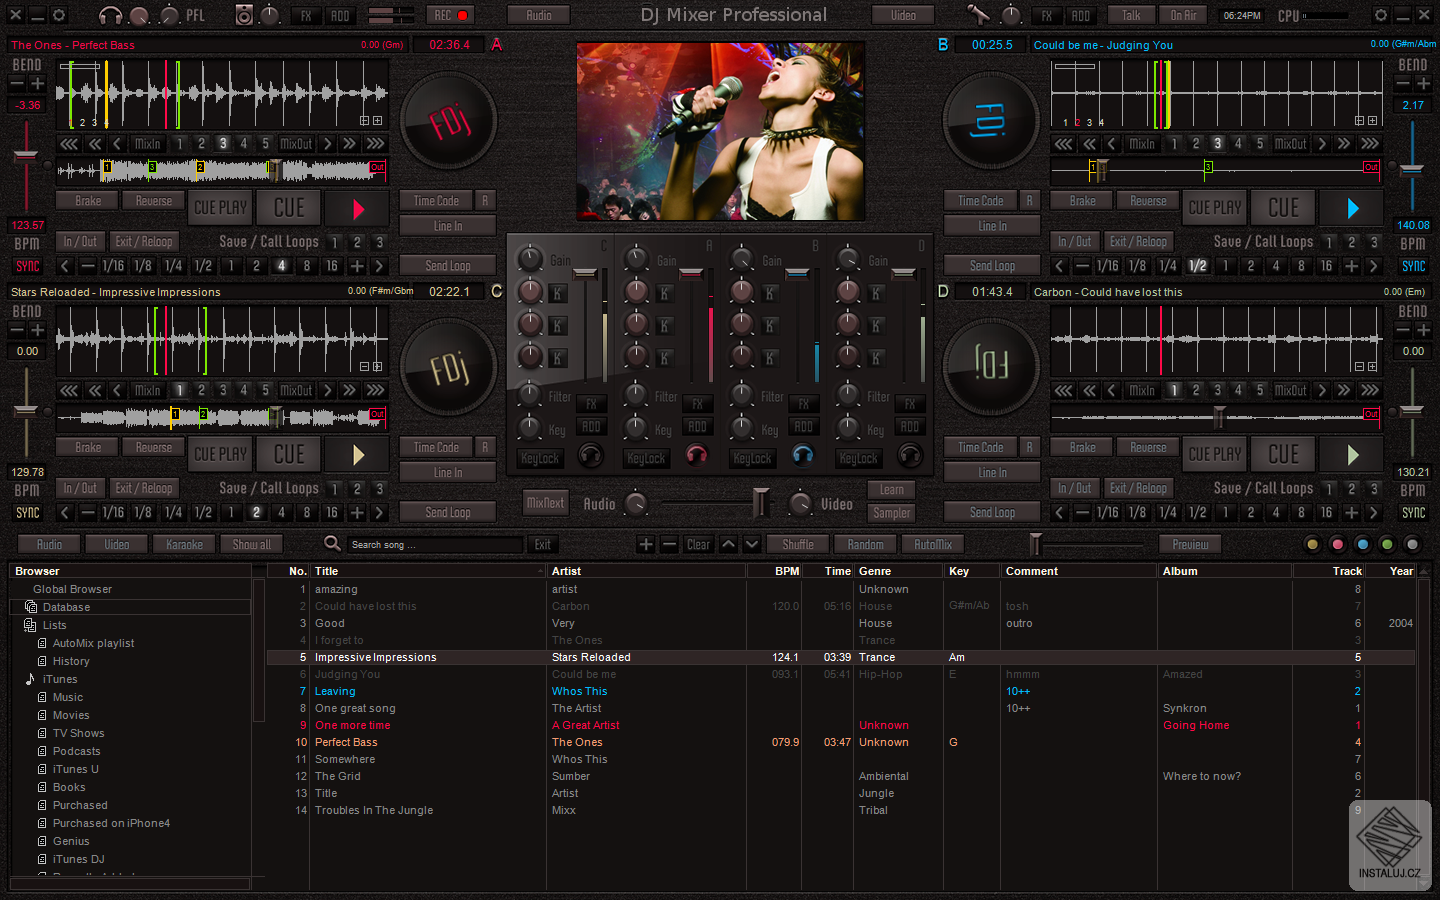Click the yellow color tag dot

coord(1313,544)
